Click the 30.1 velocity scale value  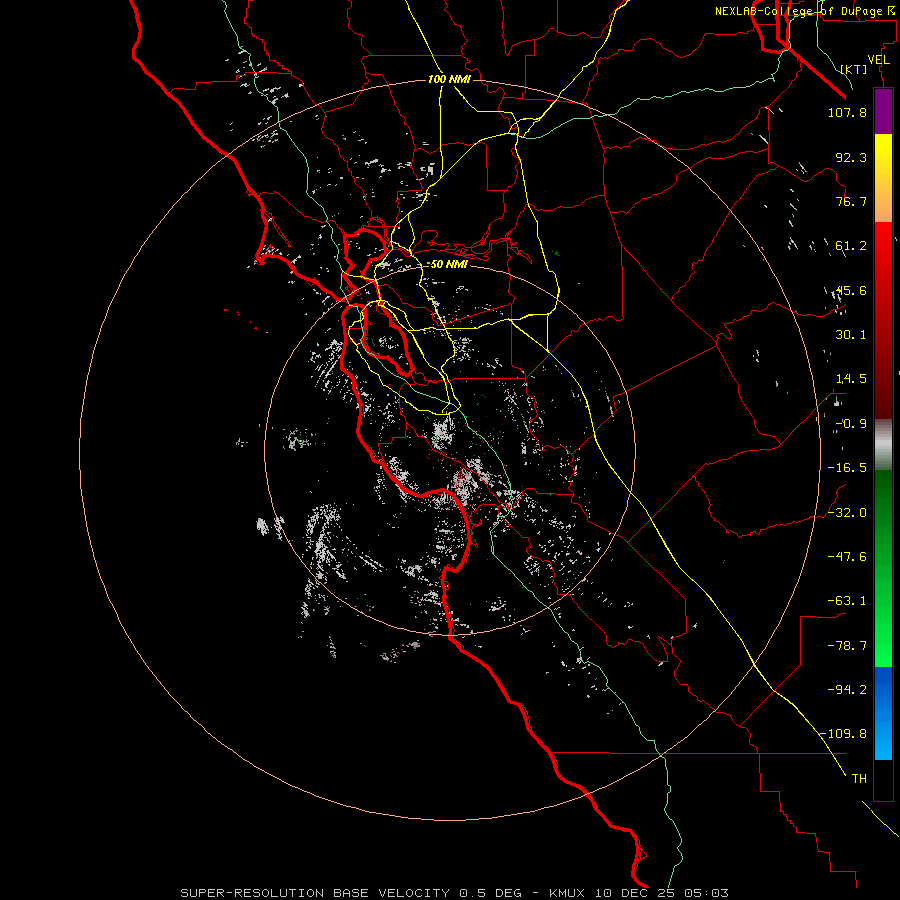tap(851, 335)
